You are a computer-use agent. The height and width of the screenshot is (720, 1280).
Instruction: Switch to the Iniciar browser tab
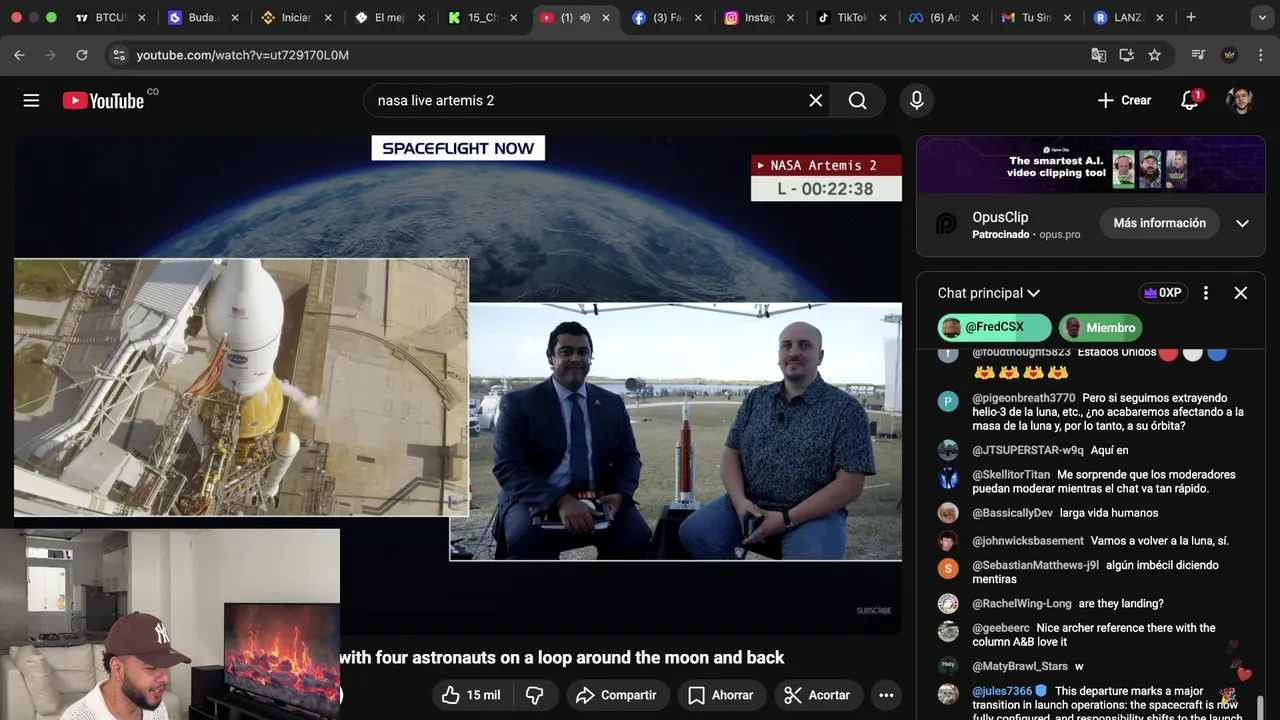pyautogui.click(x=298, y=18)
